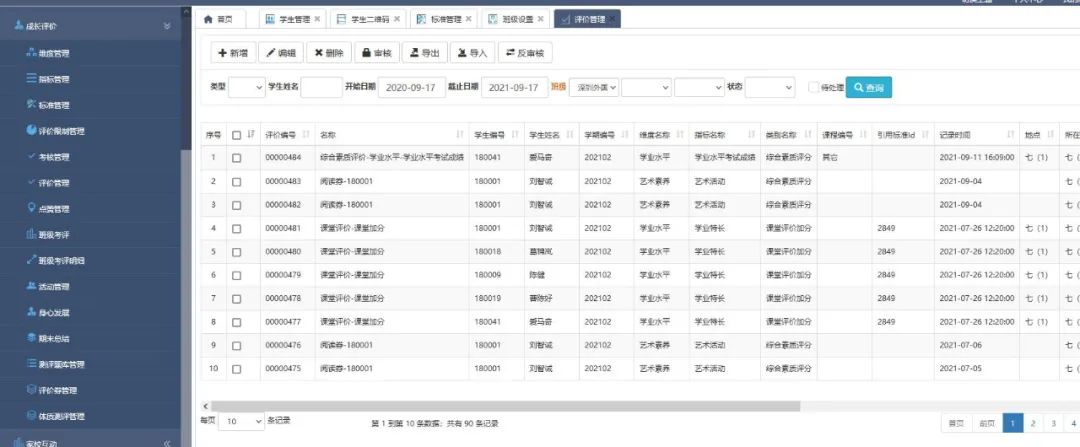Open the 状态 dropdown filter

(769, 88)
